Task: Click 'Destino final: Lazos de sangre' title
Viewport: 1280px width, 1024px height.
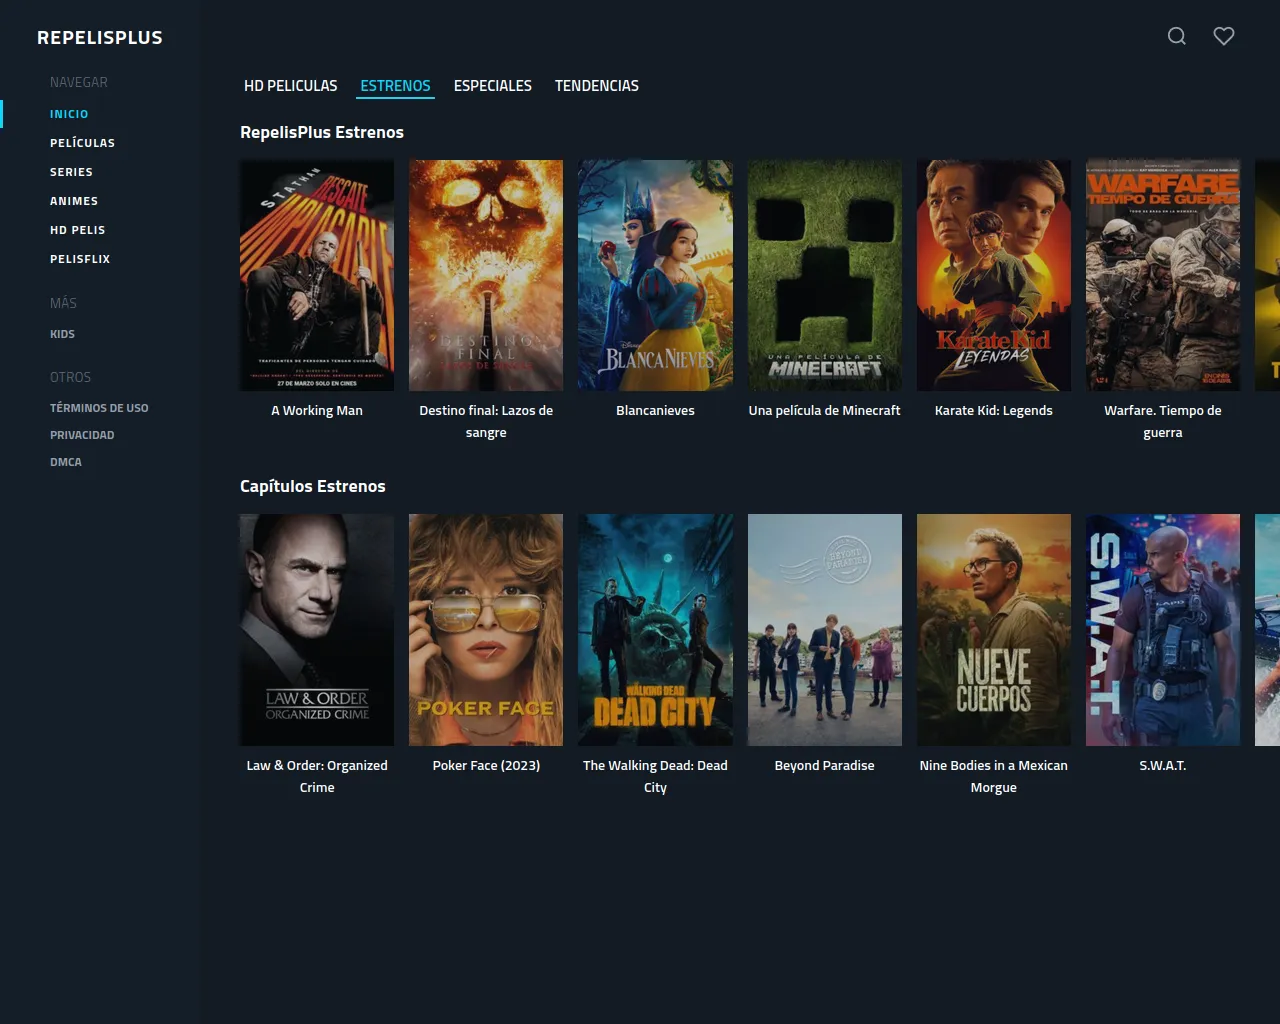Action: point(486,422)
